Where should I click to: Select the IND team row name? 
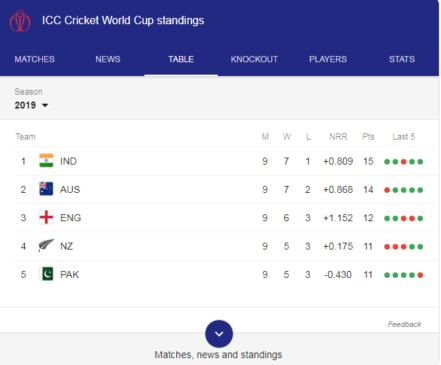pyautogui.click(x=68, y=161)
